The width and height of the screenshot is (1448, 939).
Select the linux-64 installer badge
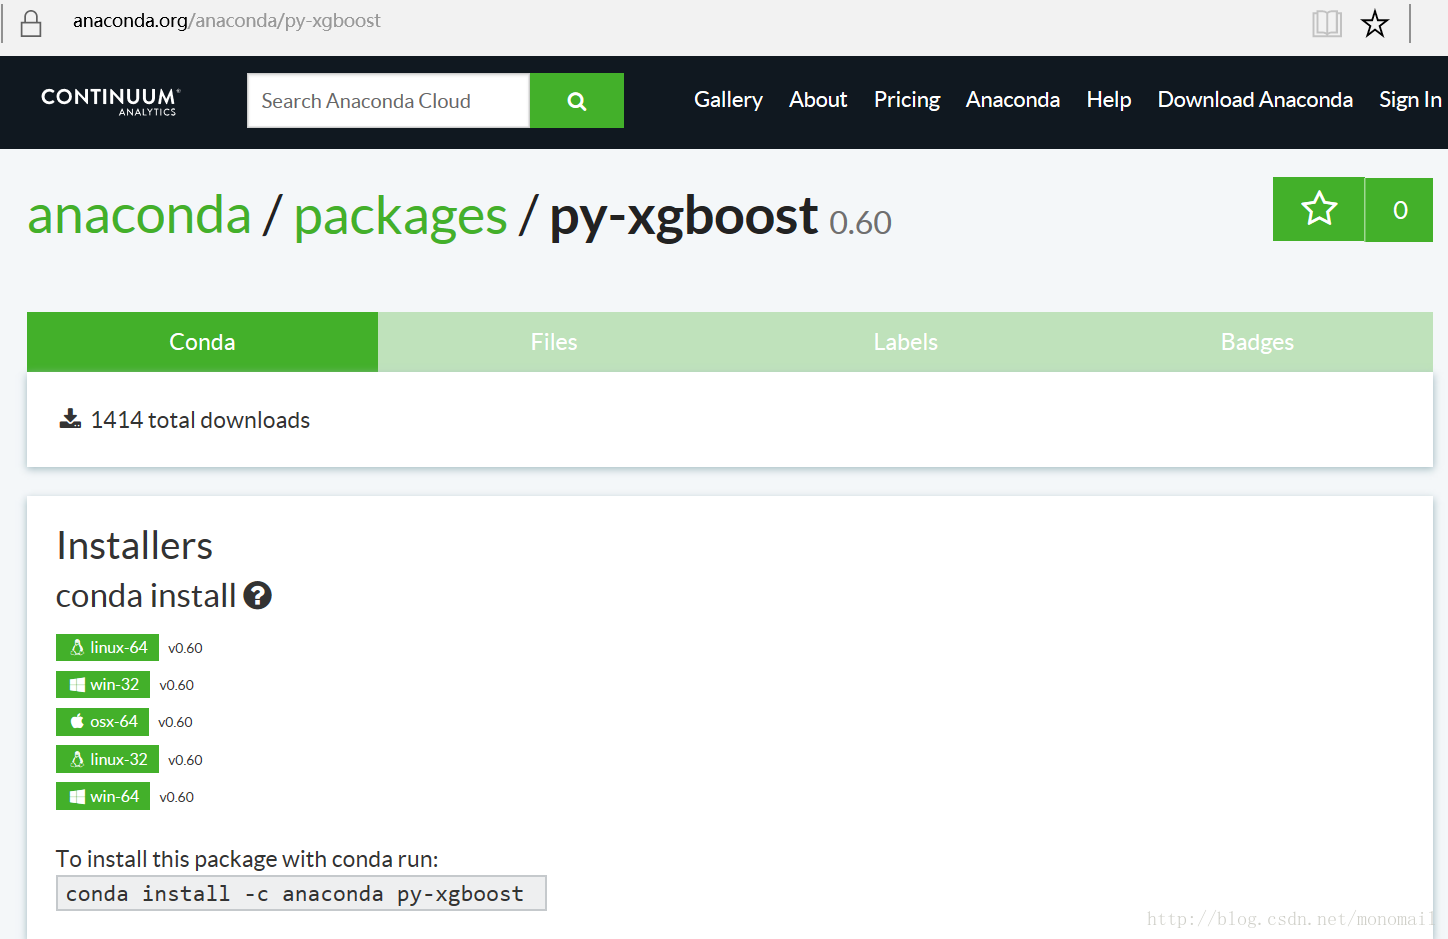(108, 648)
